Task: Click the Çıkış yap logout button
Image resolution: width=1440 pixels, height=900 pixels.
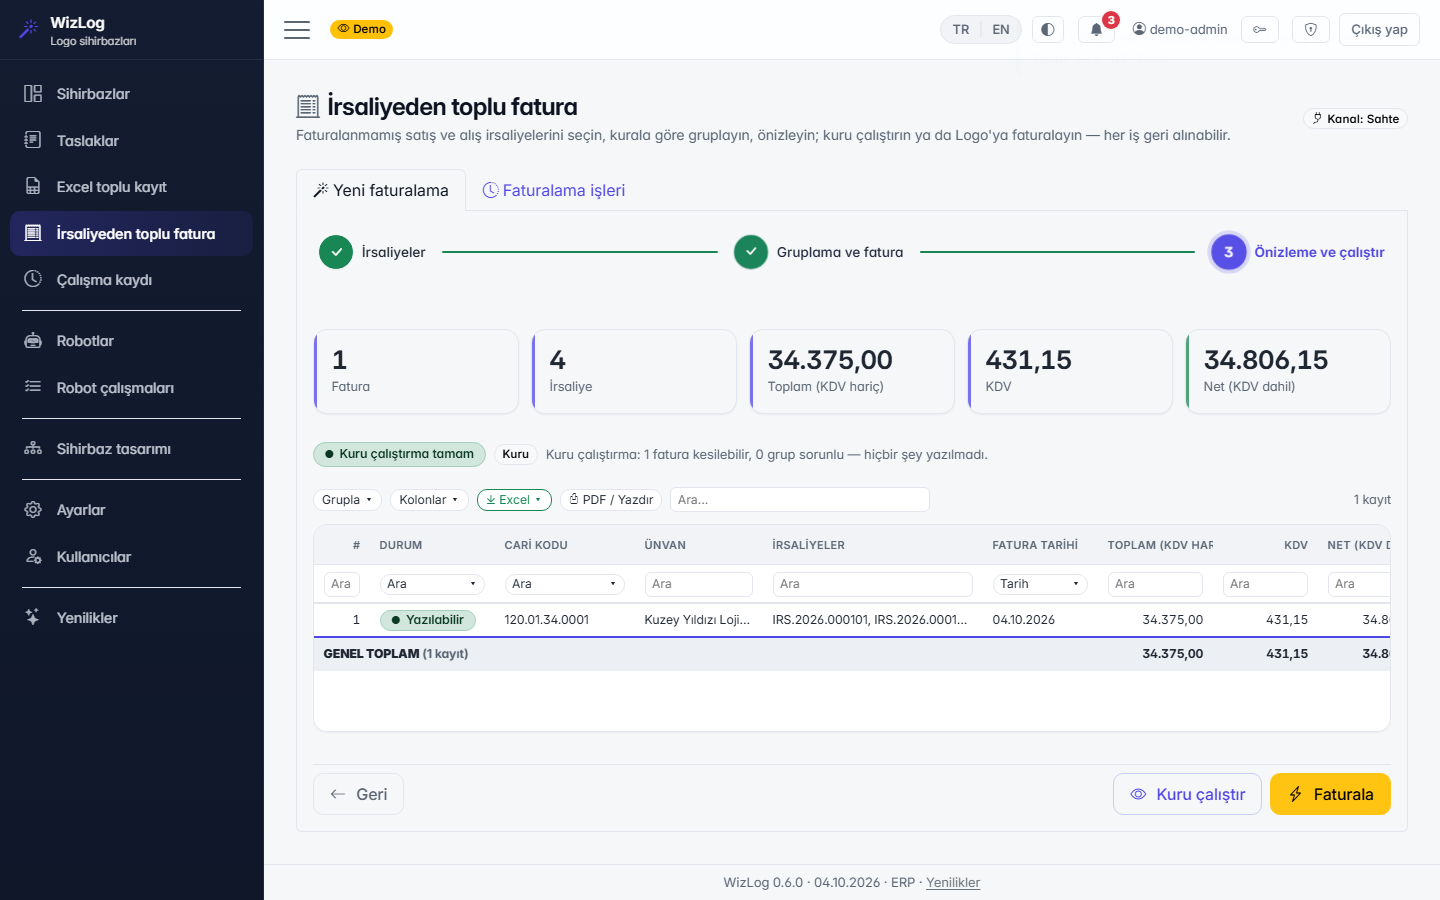Action: coord(1379,30)
